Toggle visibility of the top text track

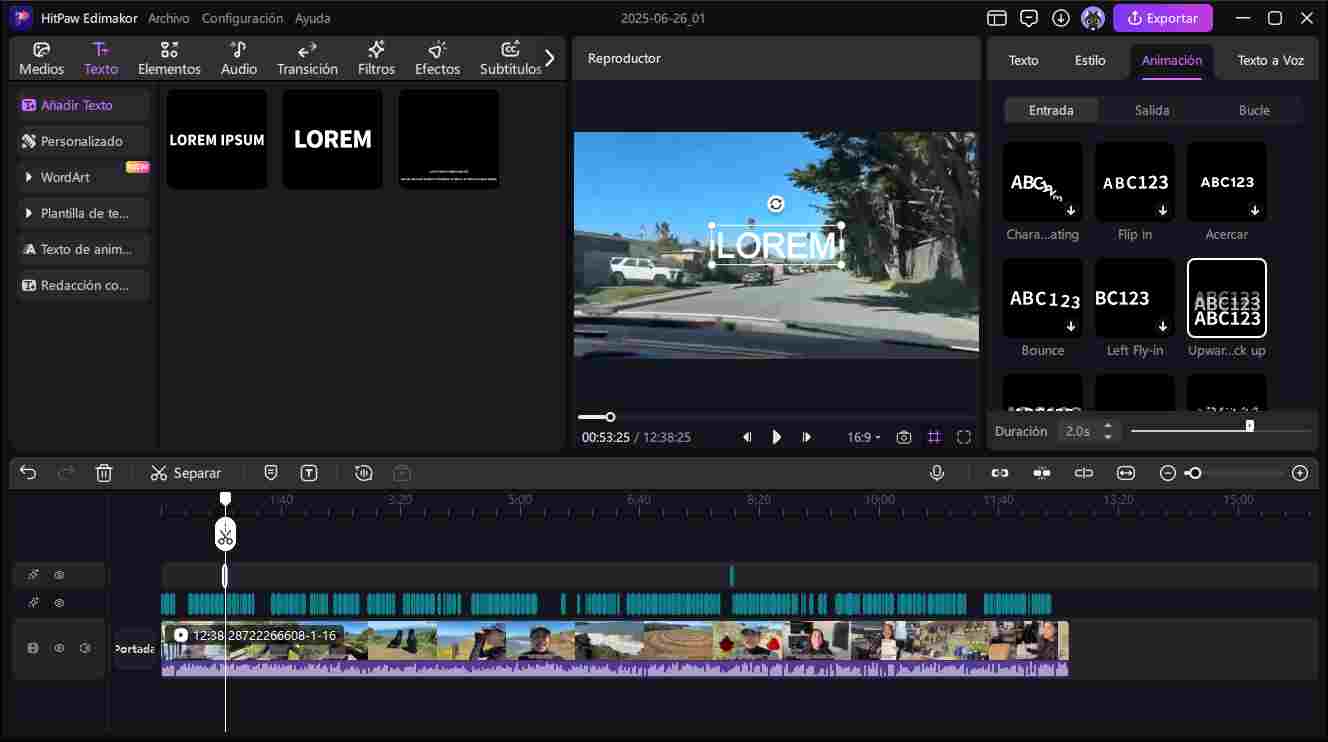coord(59,575)
